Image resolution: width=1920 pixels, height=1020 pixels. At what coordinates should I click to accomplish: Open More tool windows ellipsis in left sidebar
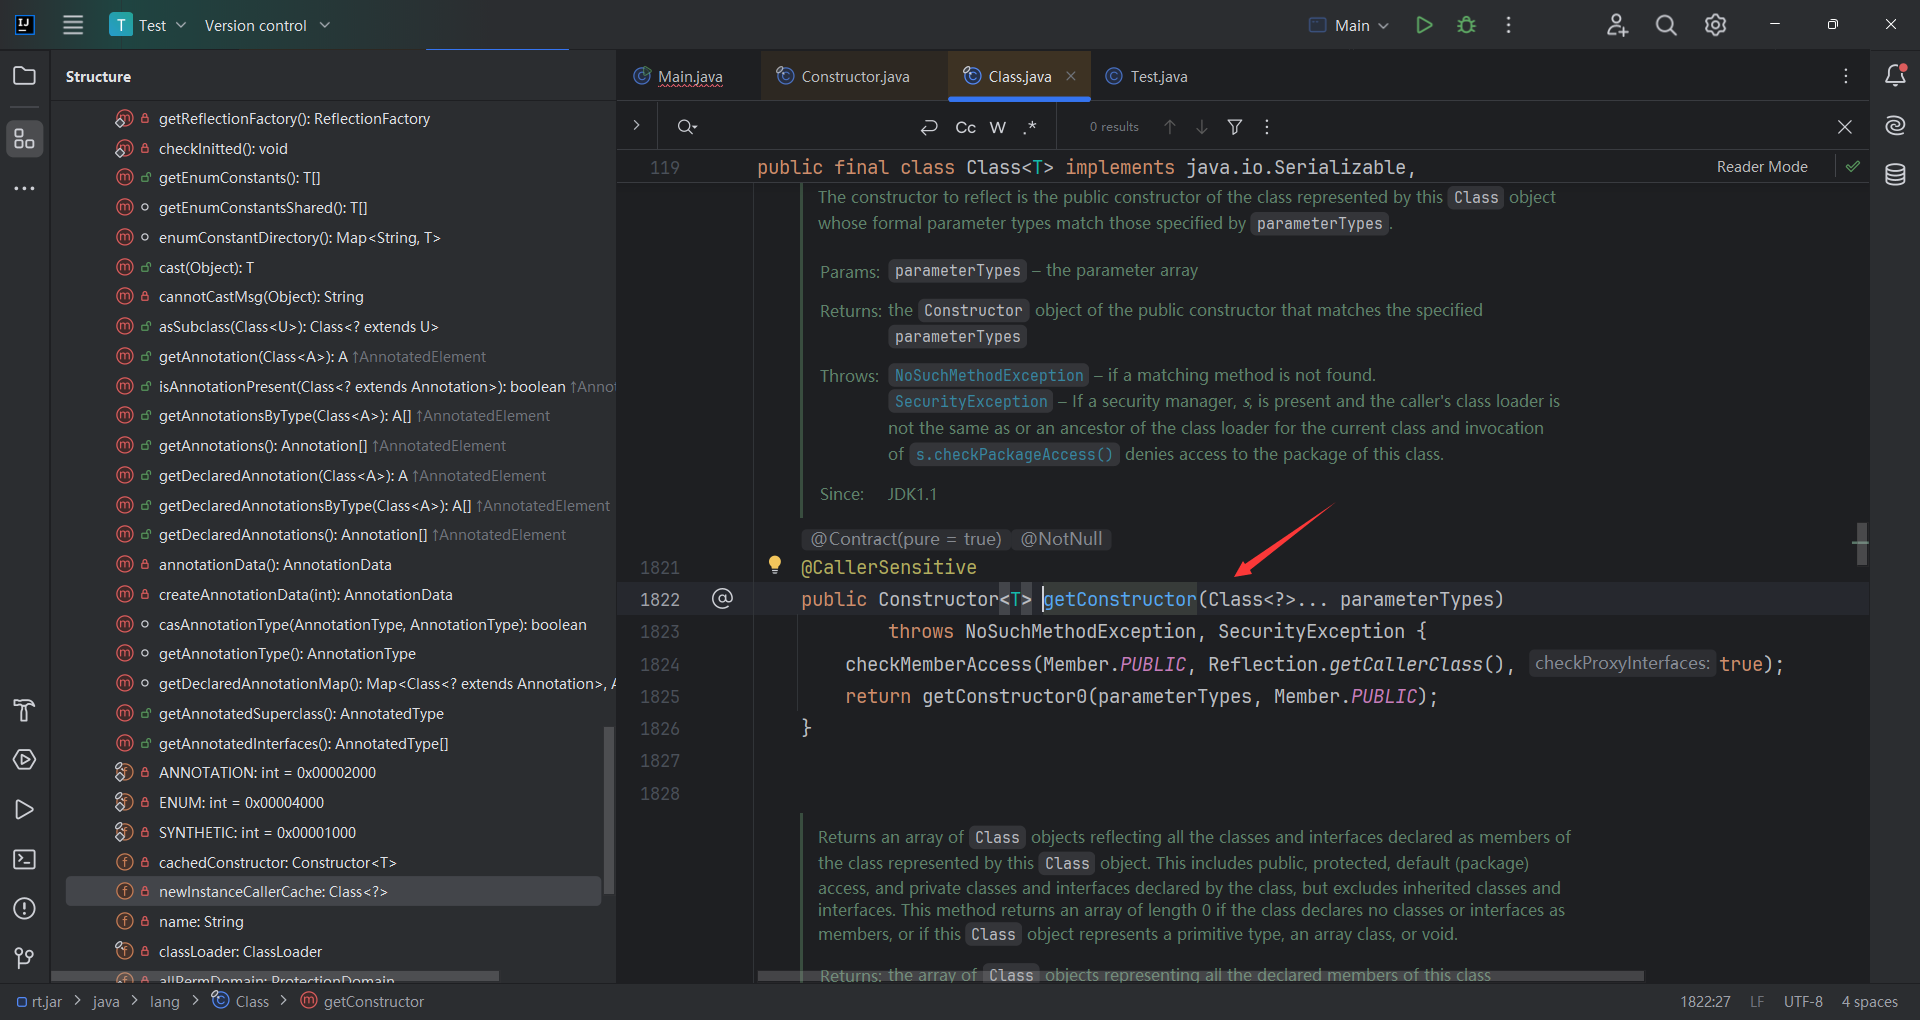click(x=24, y=188)
